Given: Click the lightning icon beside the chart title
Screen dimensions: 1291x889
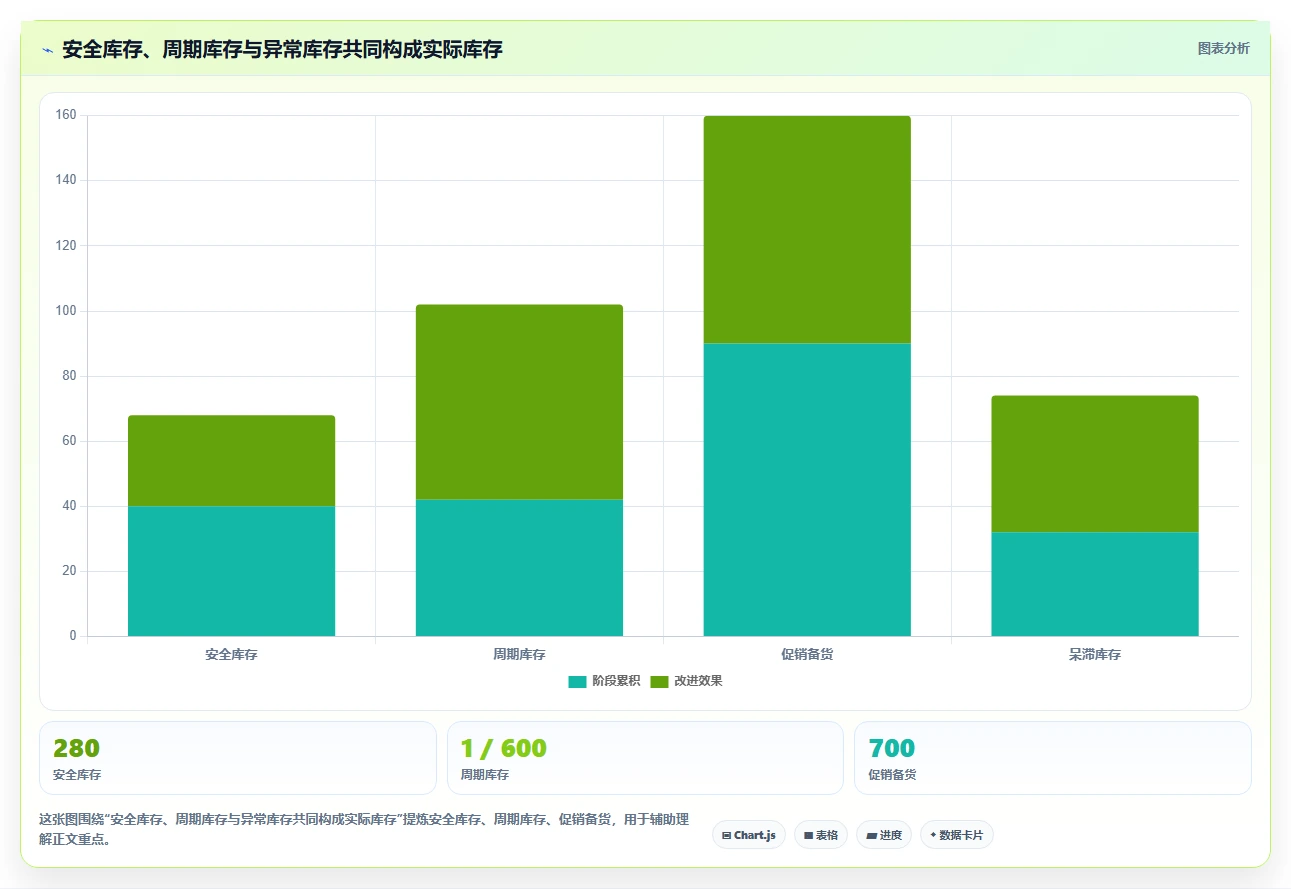Looking at the screenshot, I should pyautogui.click(x=48, y=49).
